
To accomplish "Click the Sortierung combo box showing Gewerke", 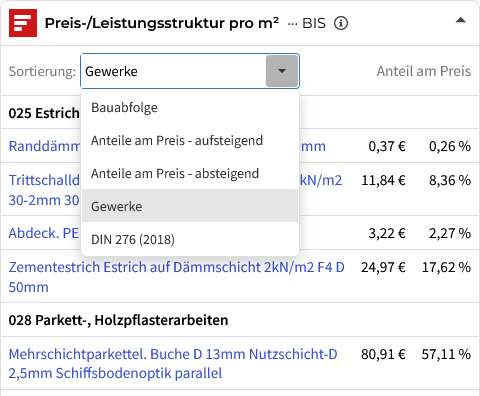I will click(190, 71).
